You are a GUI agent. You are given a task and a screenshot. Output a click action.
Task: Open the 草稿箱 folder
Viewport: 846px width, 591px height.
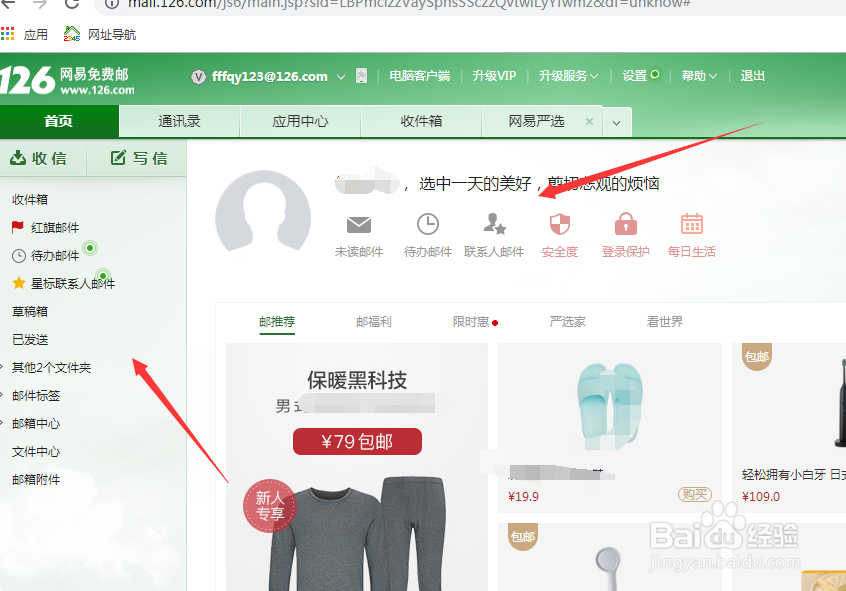[x=30, y=311]
